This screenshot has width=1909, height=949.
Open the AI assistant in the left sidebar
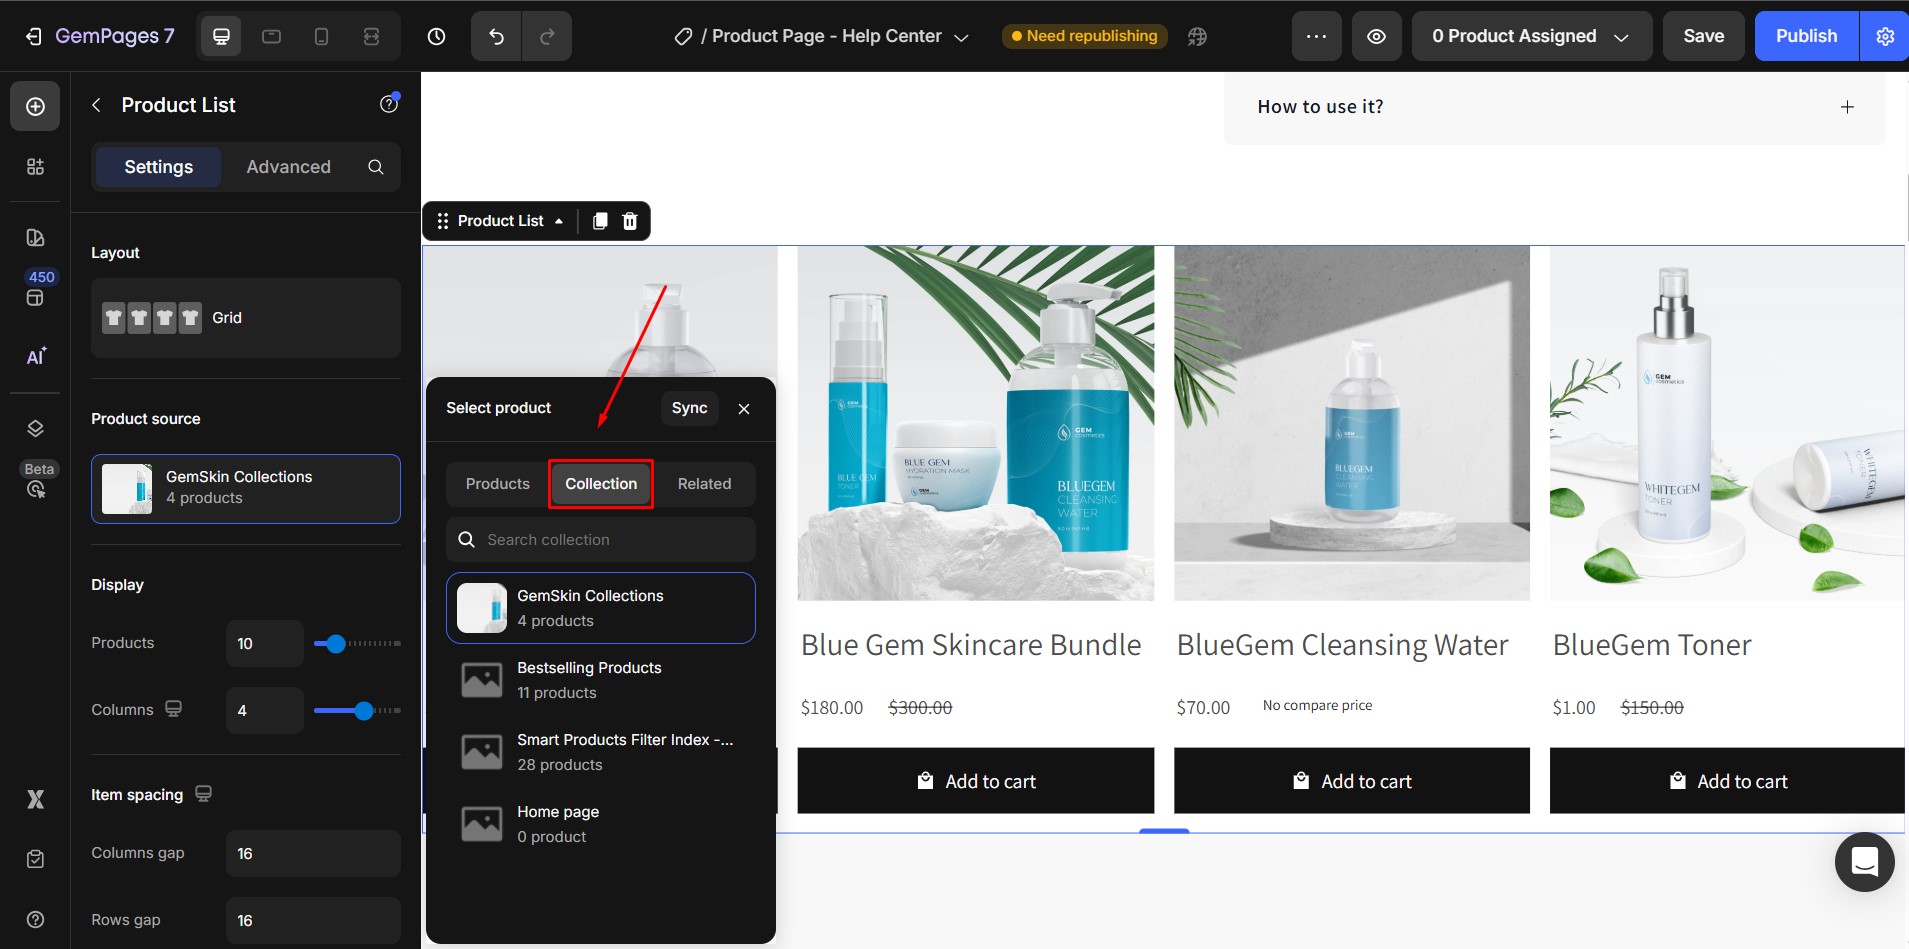pos(35,357)
